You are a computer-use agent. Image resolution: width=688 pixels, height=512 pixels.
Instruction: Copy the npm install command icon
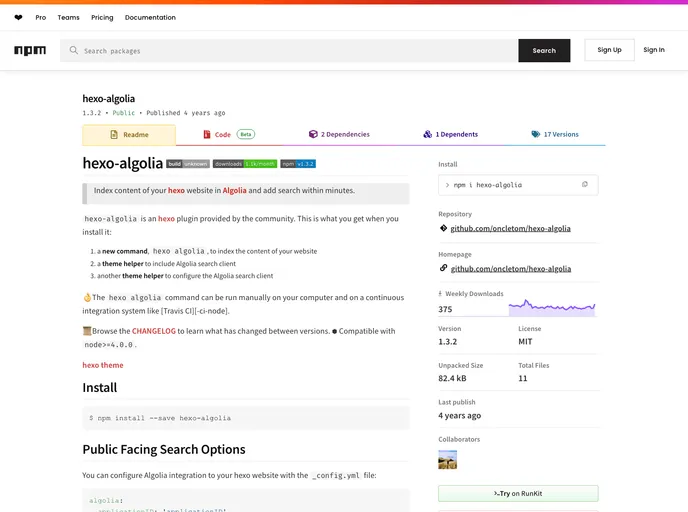pos(585,185)
